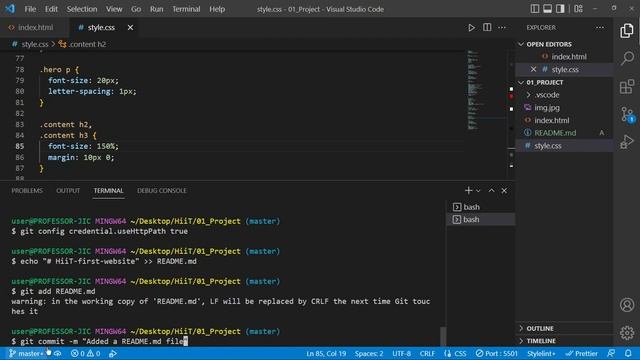Toggle the primary side bar layout icon
Image resolution: width=640 pixels, height=360 pixels.
pos(535,9)
